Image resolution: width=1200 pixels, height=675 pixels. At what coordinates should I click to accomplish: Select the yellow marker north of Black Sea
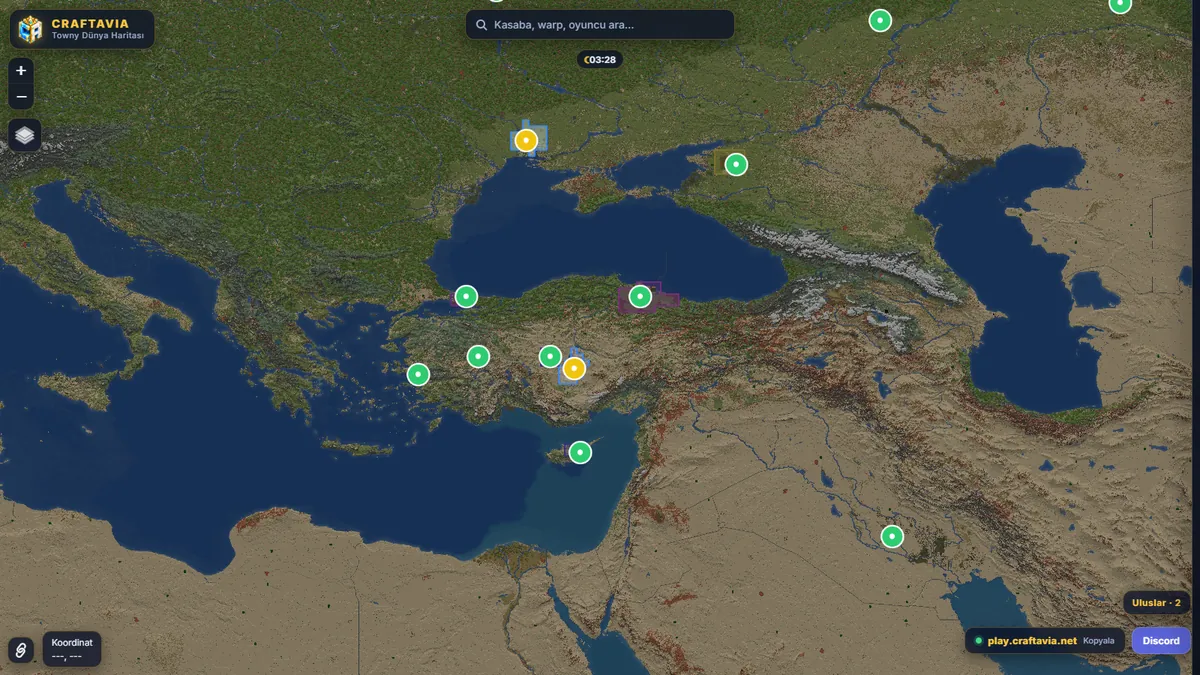(526, 140)
